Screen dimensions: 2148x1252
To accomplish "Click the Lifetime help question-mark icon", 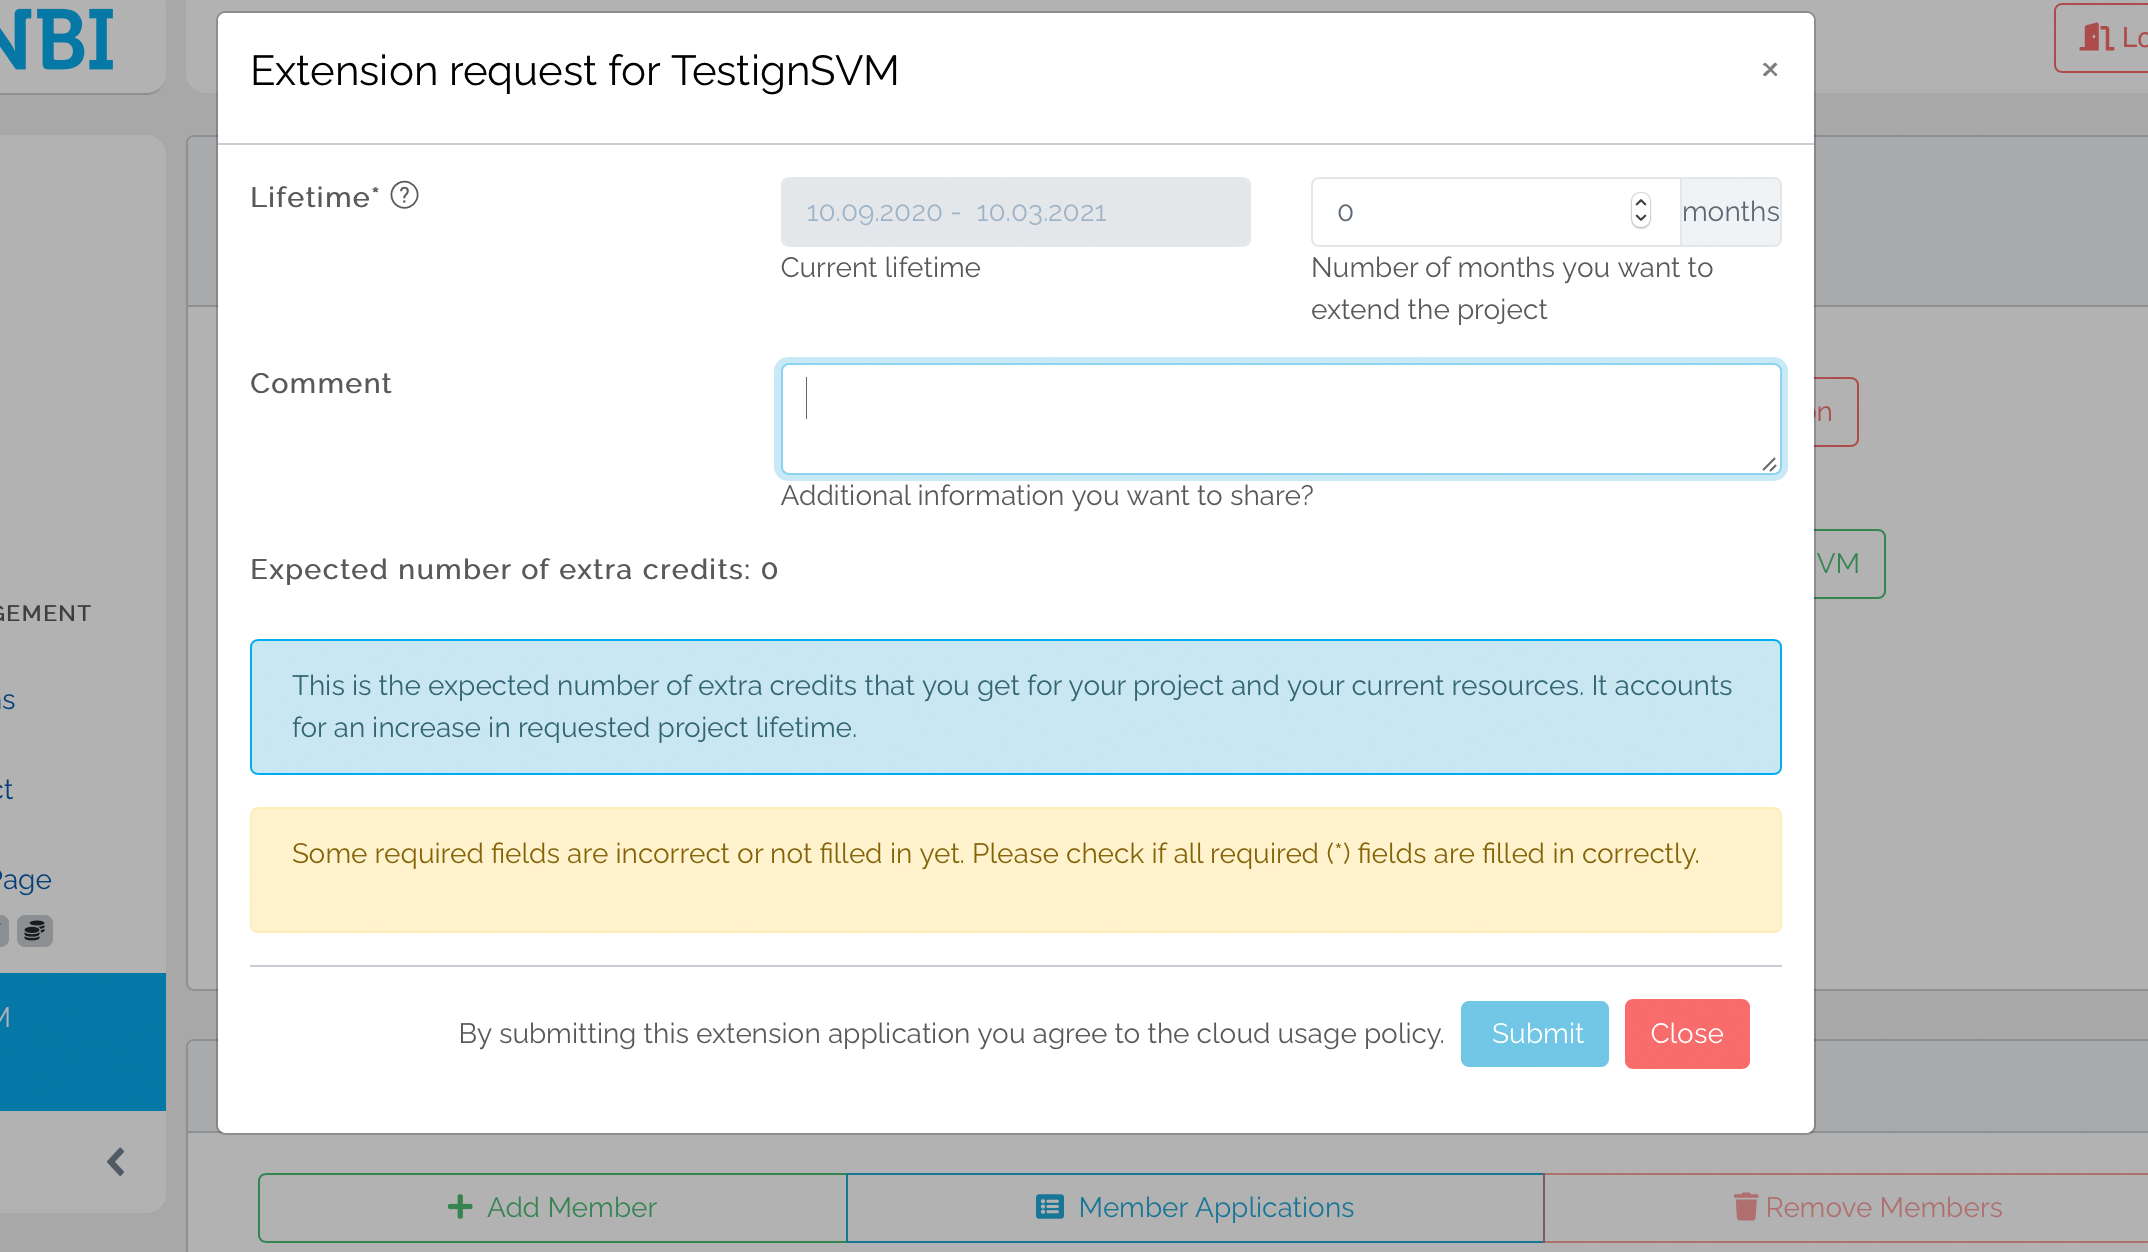I will 404,195.
